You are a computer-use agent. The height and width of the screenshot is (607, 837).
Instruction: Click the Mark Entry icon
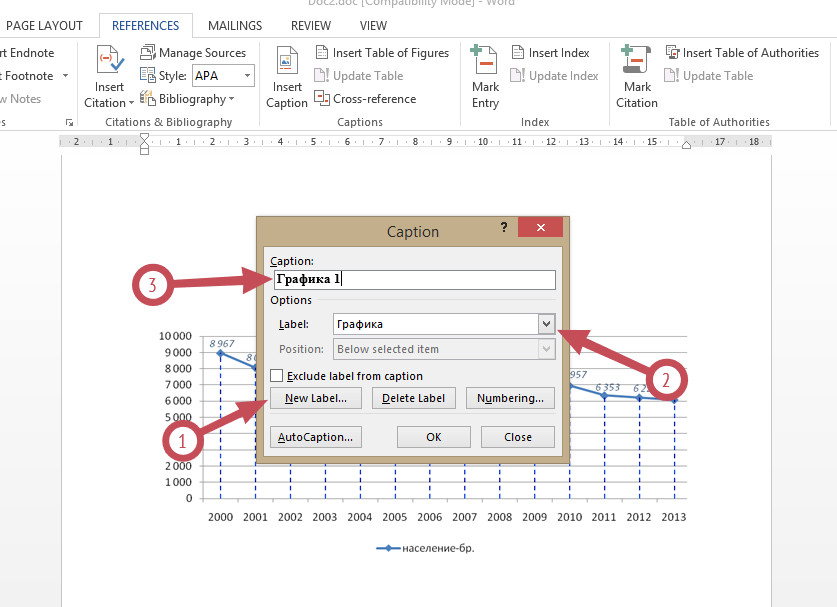coord(485,60)
